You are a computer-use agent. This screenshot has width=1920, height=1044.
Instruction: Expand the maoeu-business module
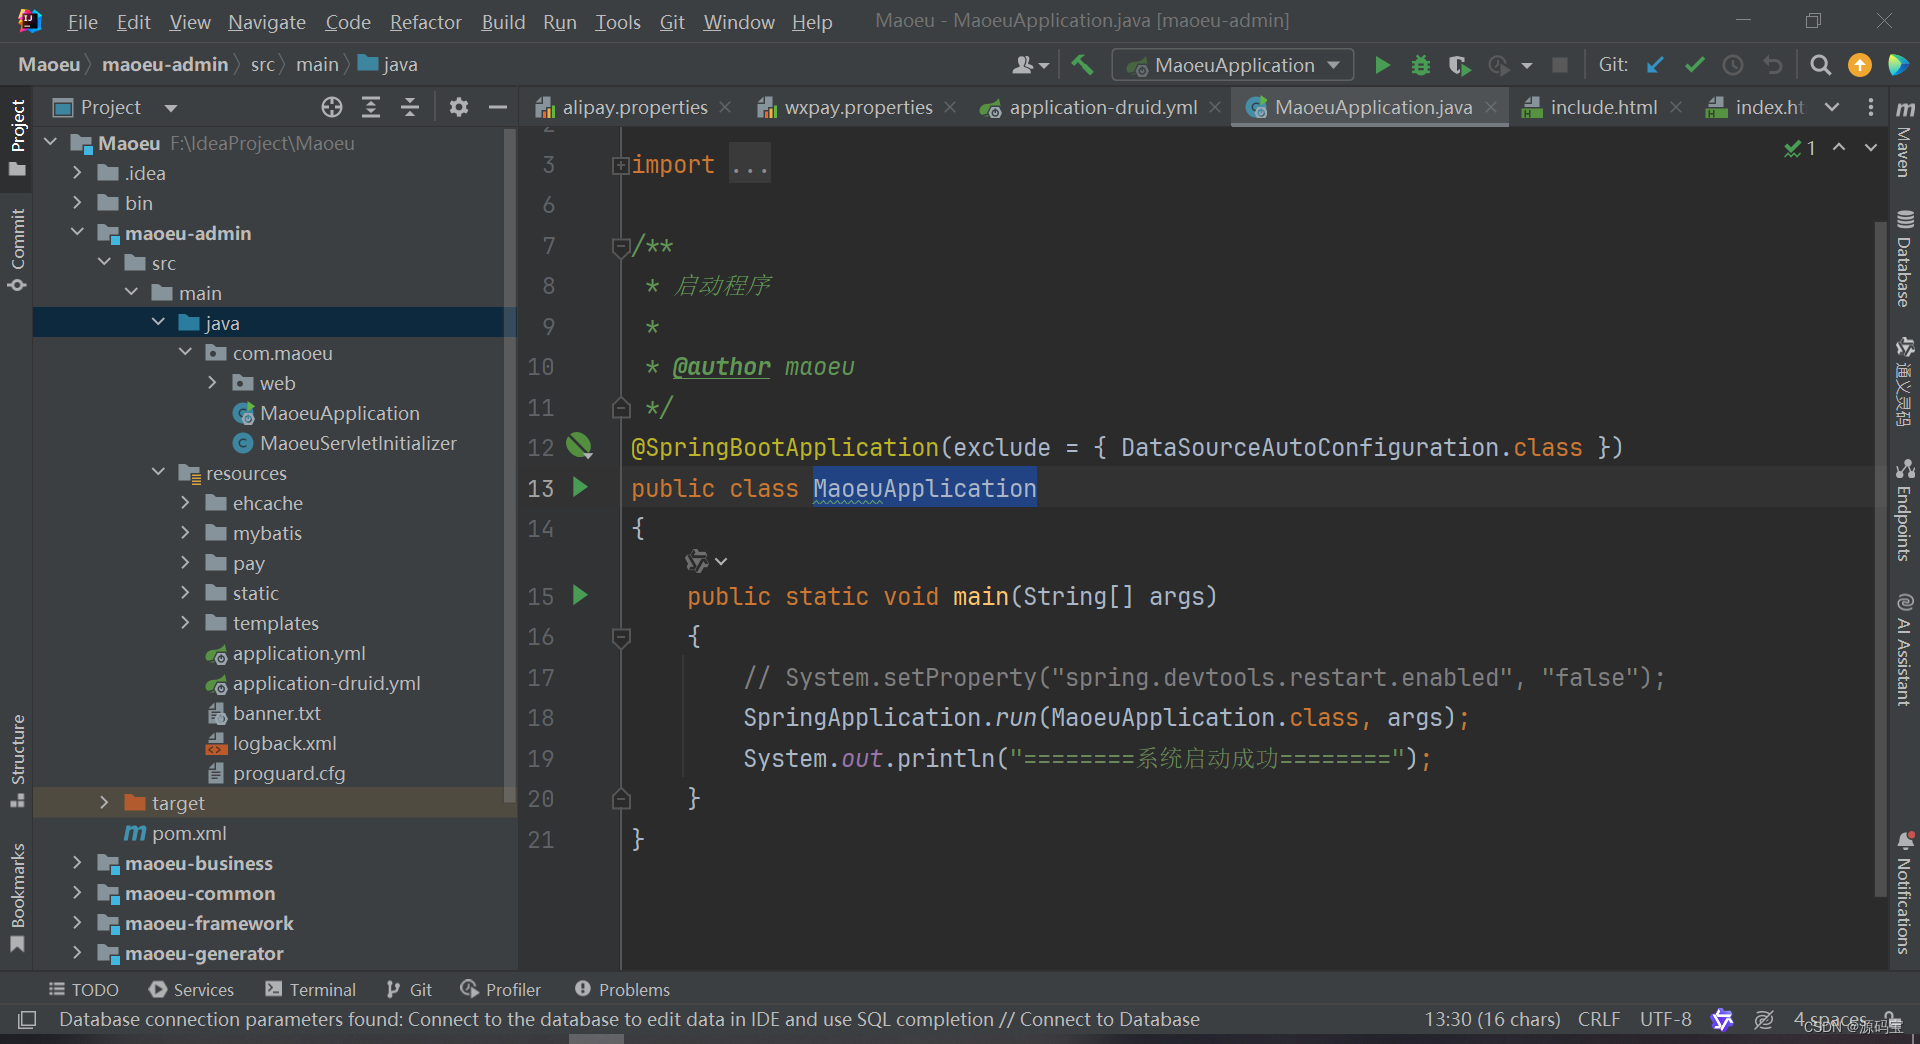click(77, 863)
